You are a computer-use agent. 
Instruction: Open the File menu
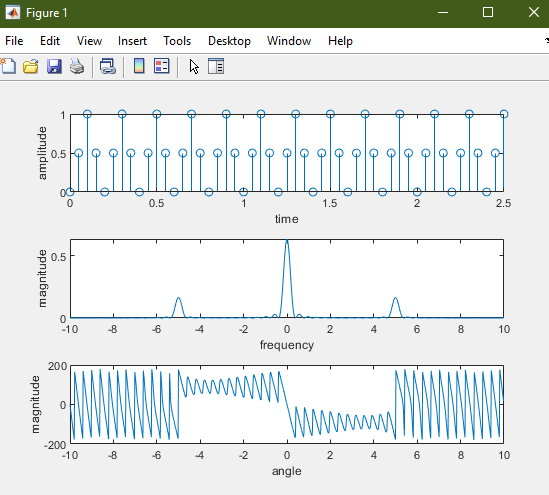14,41
